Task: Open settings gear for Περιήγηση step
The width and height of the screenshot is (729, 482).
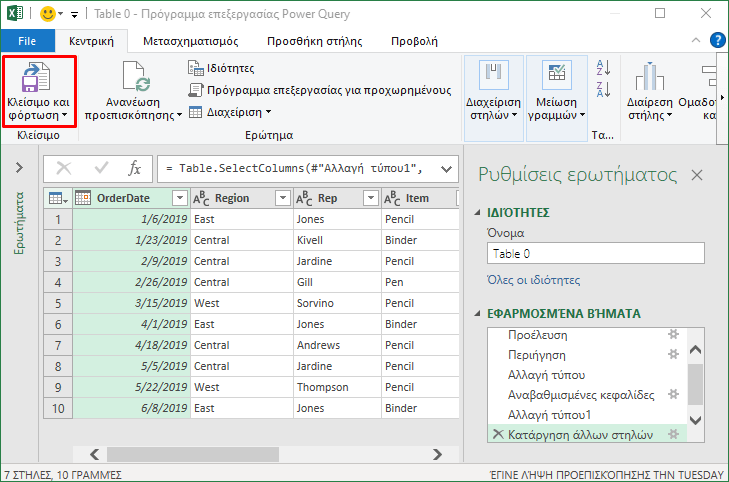Action: pos(673,354)
